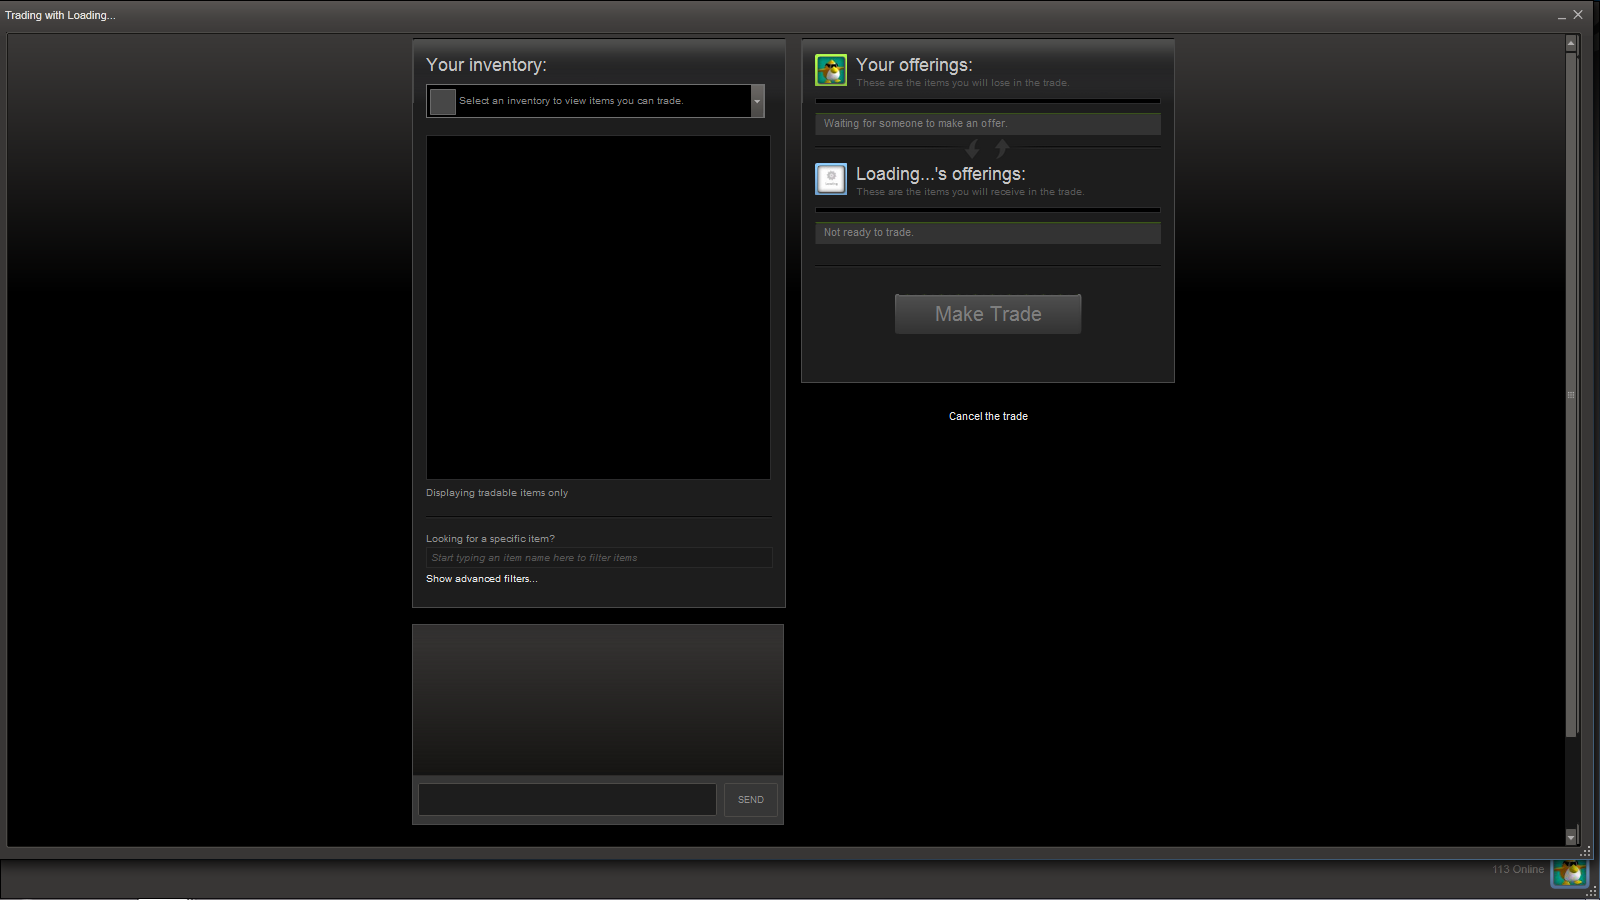Viewport: 1600px width, 900px height.
Task: Open the inventory selection dropdown
Action: coord(595,101)
